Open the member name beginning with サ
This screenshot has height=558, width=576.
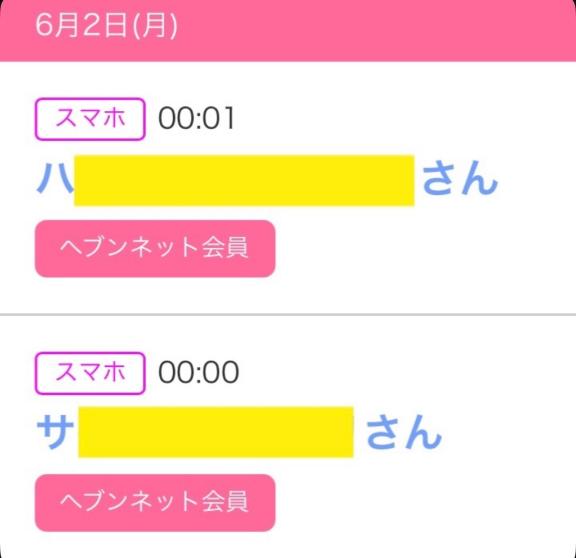[x=239, y=432]
